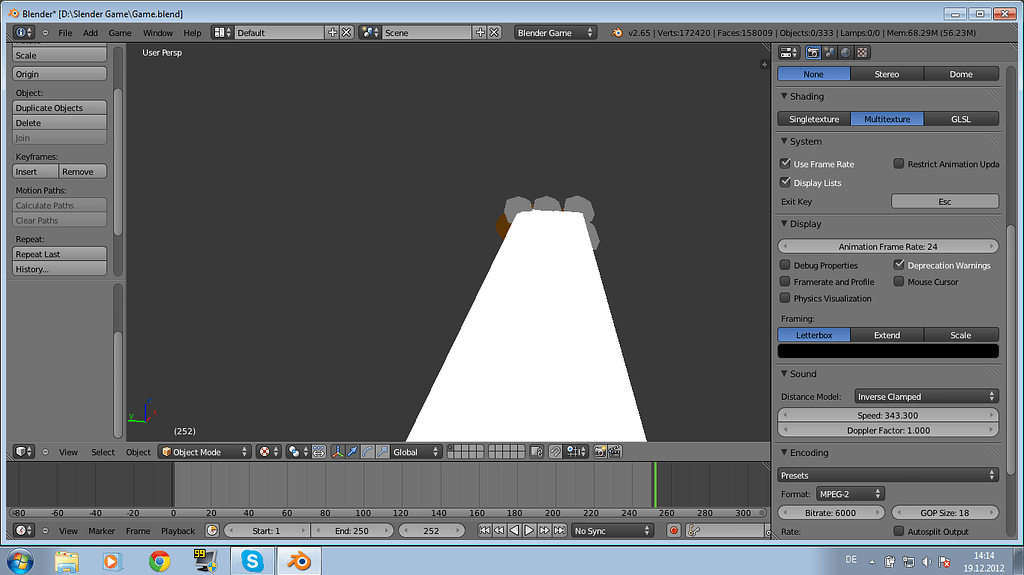The height and width of the screenshot is (575, 1024).
Task: Toggle Deprecation Warnings checkbox
Action: click(x=899, y=265)
